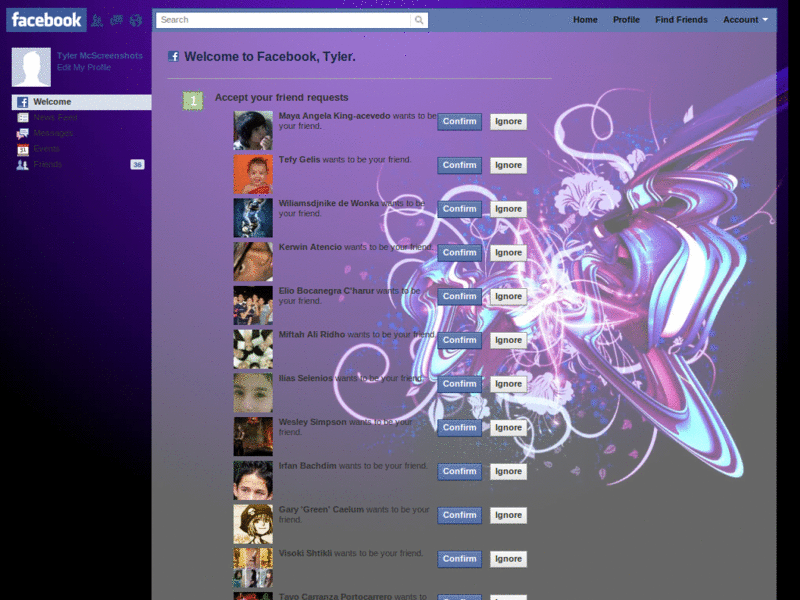Image resolution: width=800 pixels, height=600 pixels.
Task: Ignore Visoki Shtikli's request
Action: (508, 559)
